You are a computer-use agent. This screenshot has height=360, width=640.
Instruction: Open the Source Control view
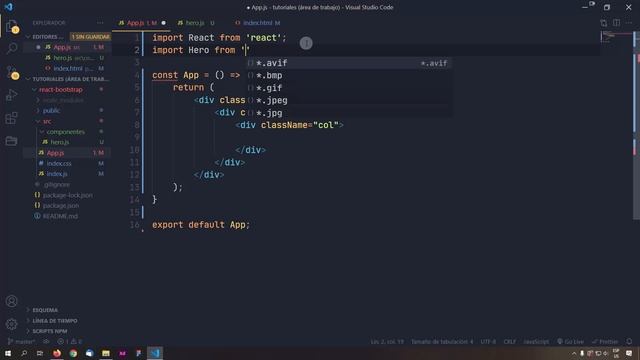pos(11,72)
